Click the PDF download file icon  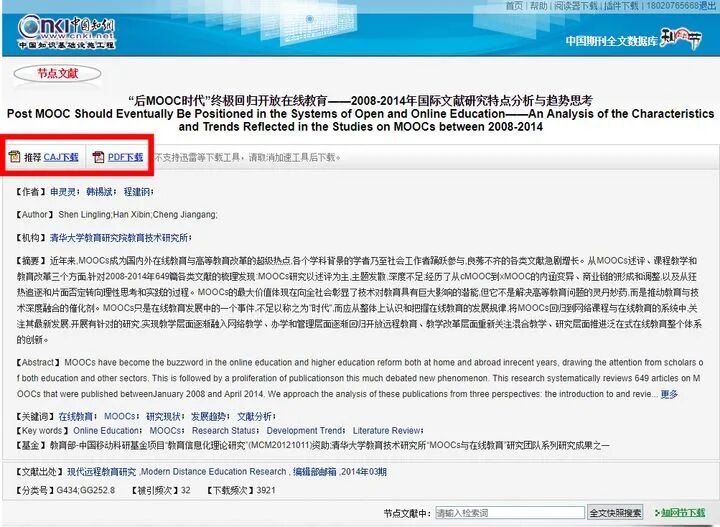coord(98,157)
